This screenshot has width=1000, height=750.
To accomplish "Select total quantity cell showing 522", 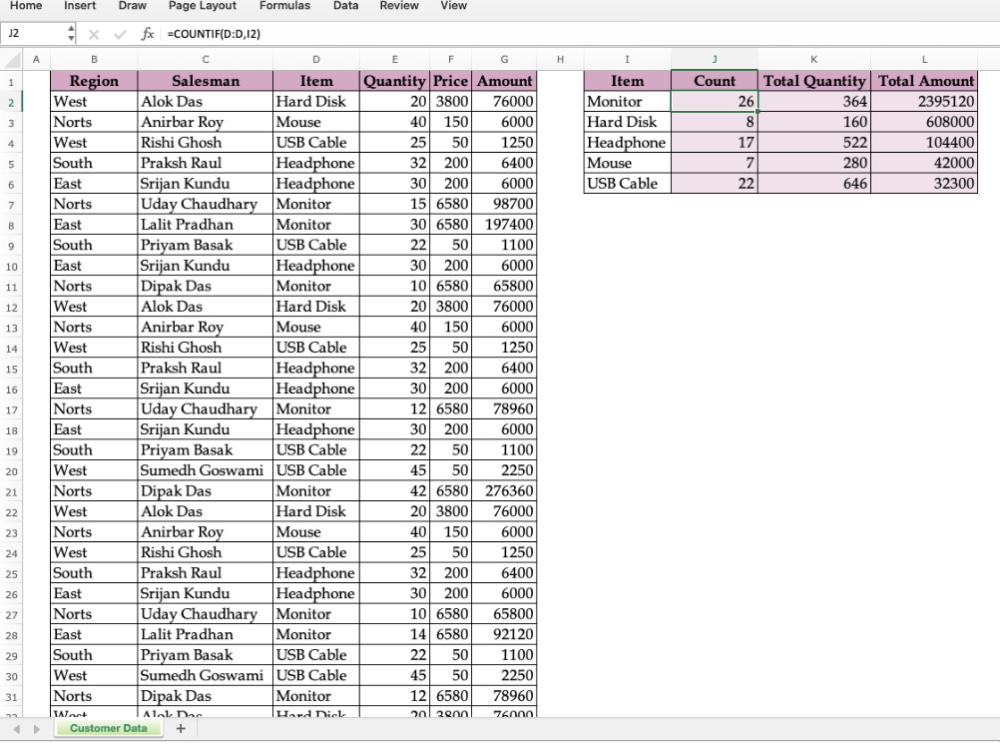I will point(814,142).
